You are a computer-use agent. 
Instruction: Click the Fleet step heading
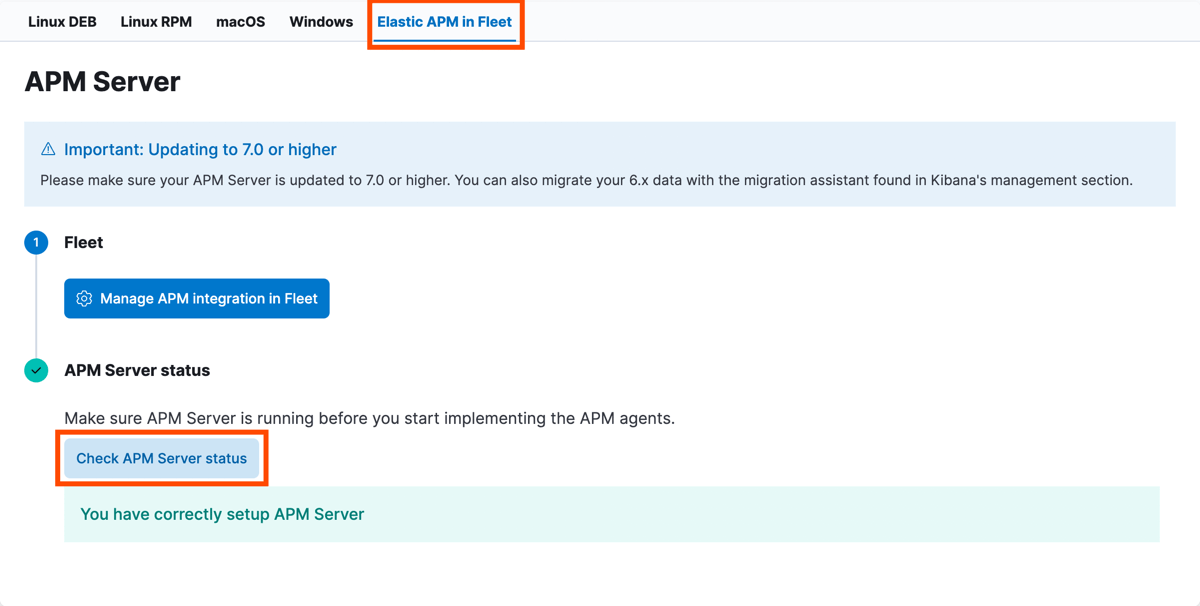(x=84, y=242)
